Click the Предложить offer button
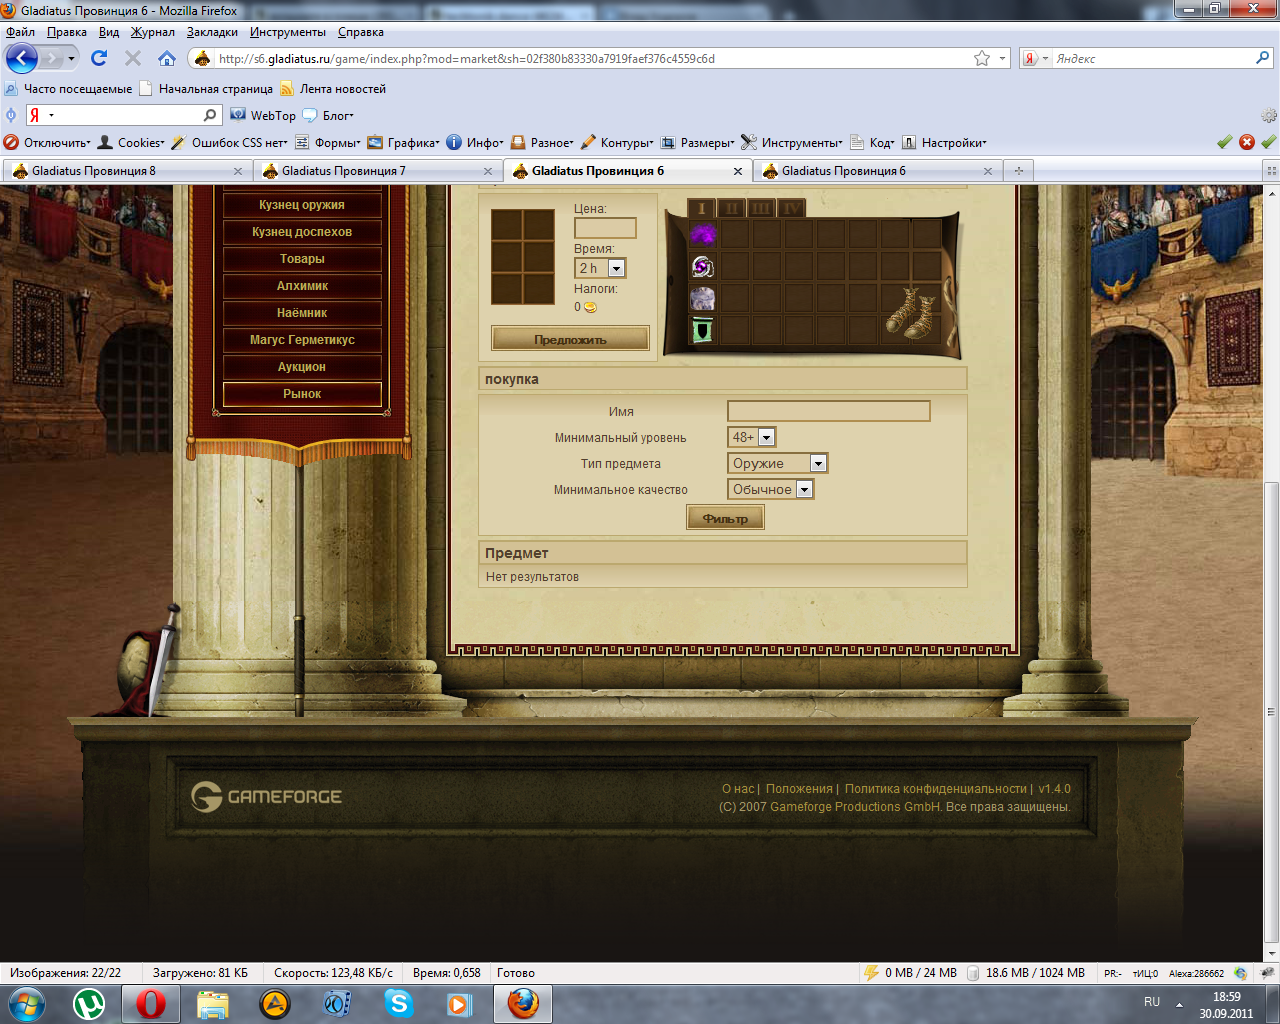Image resolution: width=1280 pixels, height=1024 pixels. [570, 340]
